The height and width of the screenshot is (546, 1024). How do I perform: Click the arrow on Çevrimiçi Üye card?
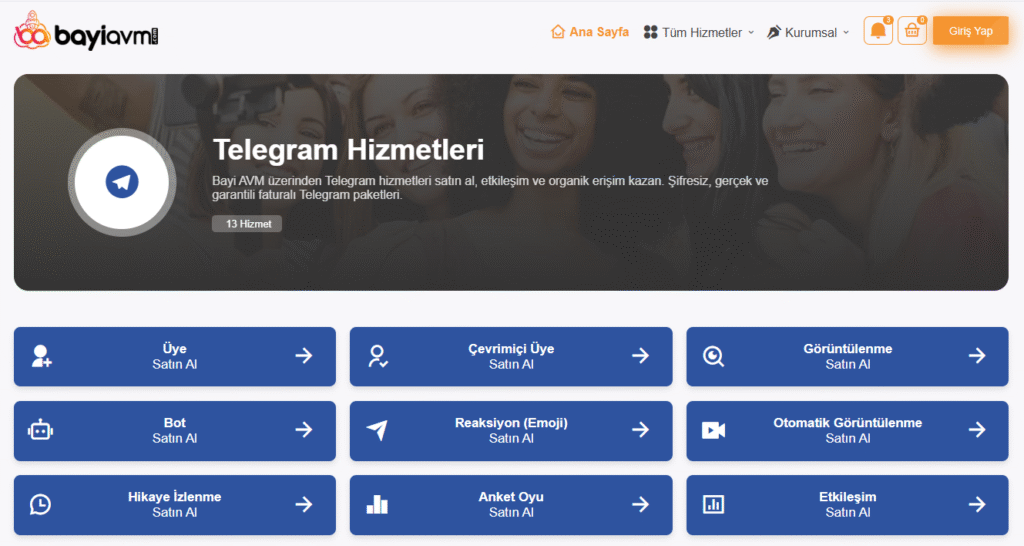(641, 356)
